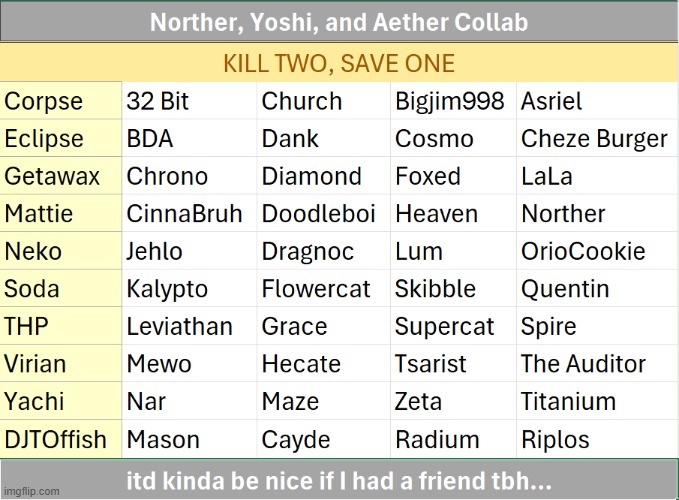This screenshot has height=500, width=679.
Task: Click the Corpse cell
Action: [x=61, y=101]
